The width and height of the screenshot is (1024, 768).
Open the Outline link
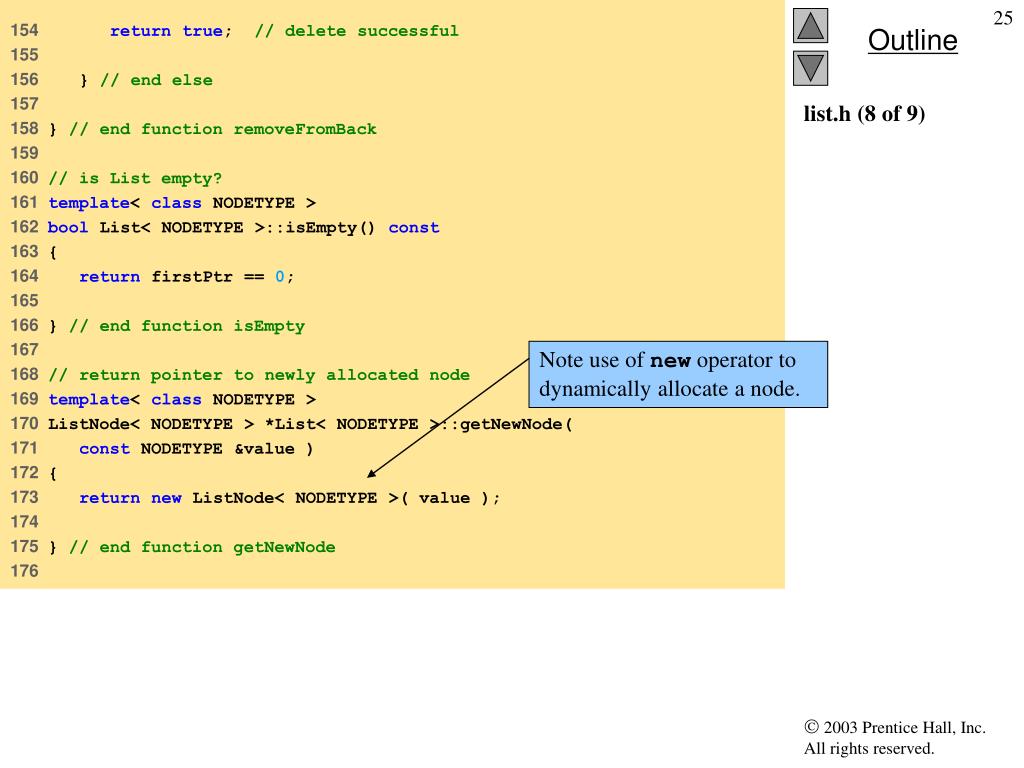(912, 40)
